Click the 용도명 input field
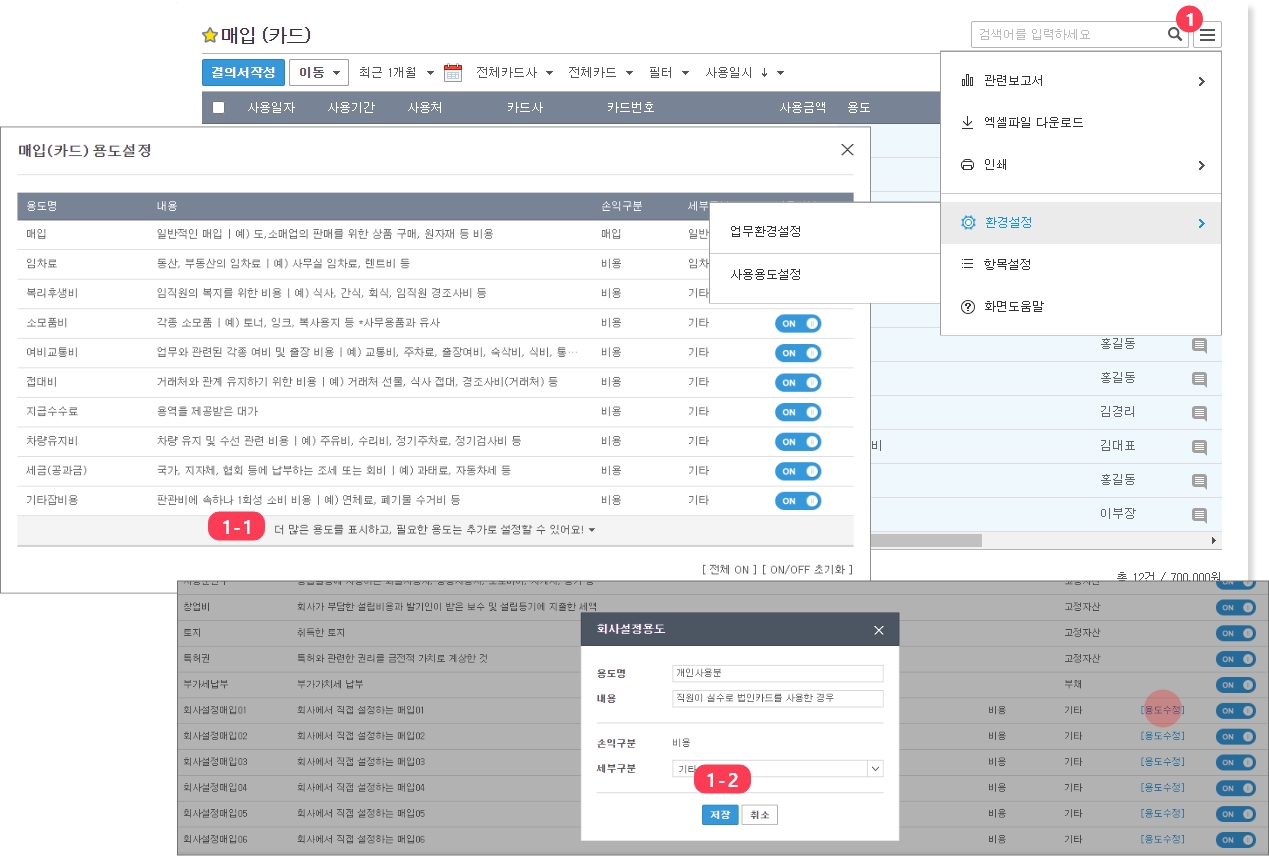1269x856 pixels. point(778,673)
